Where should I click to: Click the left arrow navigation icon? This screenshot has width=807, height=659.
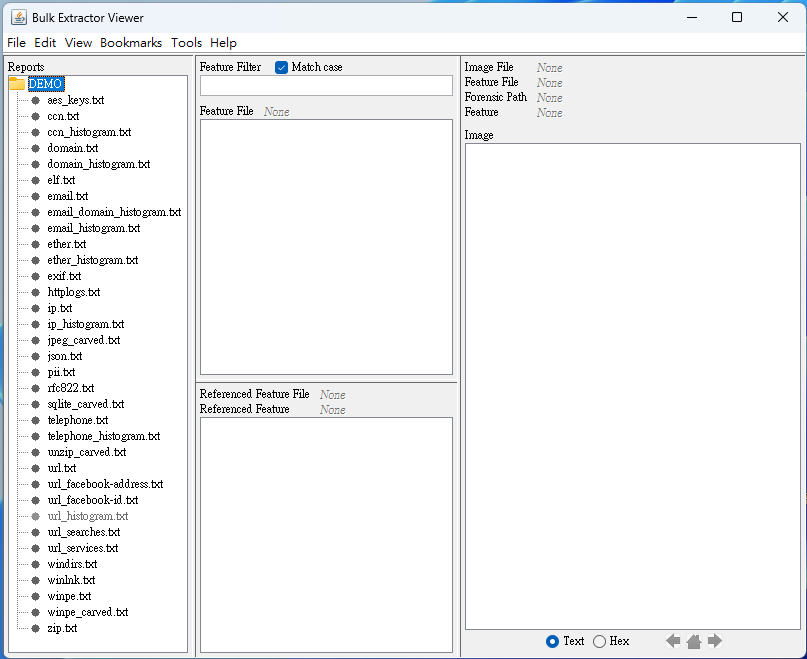click(673, 641)
